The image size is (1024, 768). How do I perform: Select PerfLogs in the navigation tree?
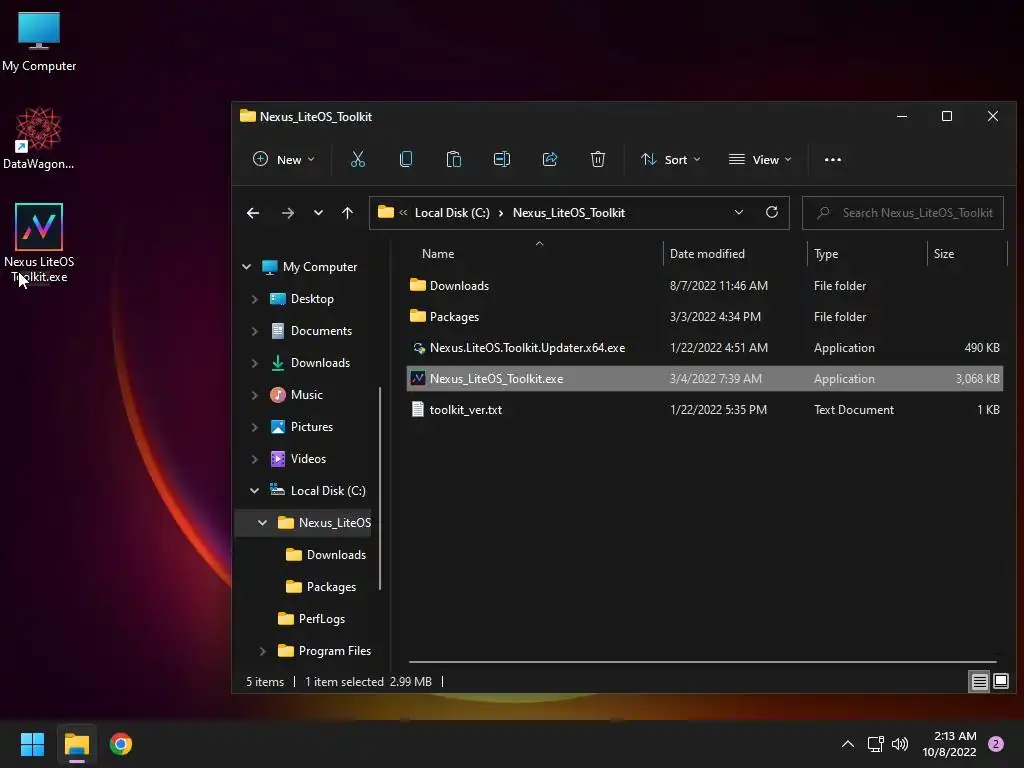tap(311, 618)
